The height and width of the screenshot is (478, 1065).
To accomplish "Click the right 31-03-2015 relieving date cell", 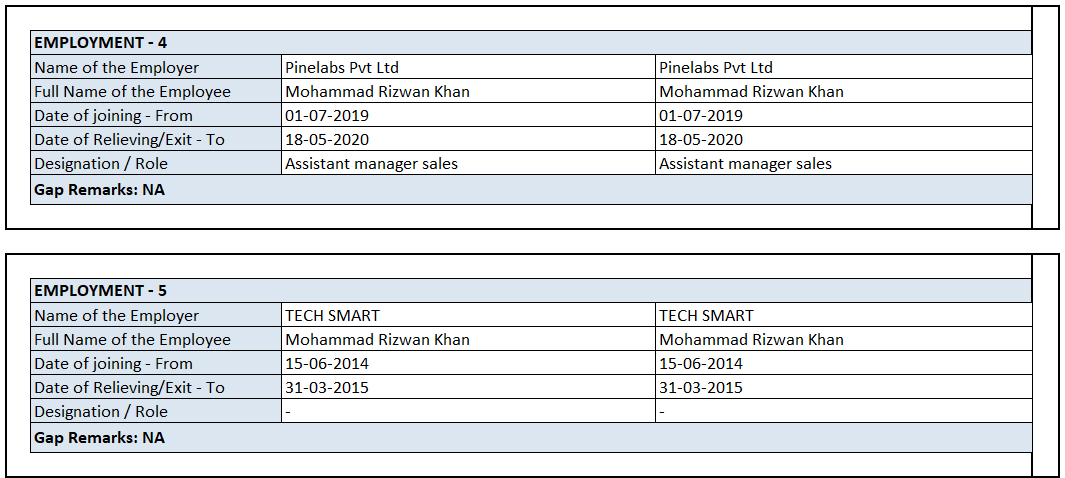I will (701, 388).
